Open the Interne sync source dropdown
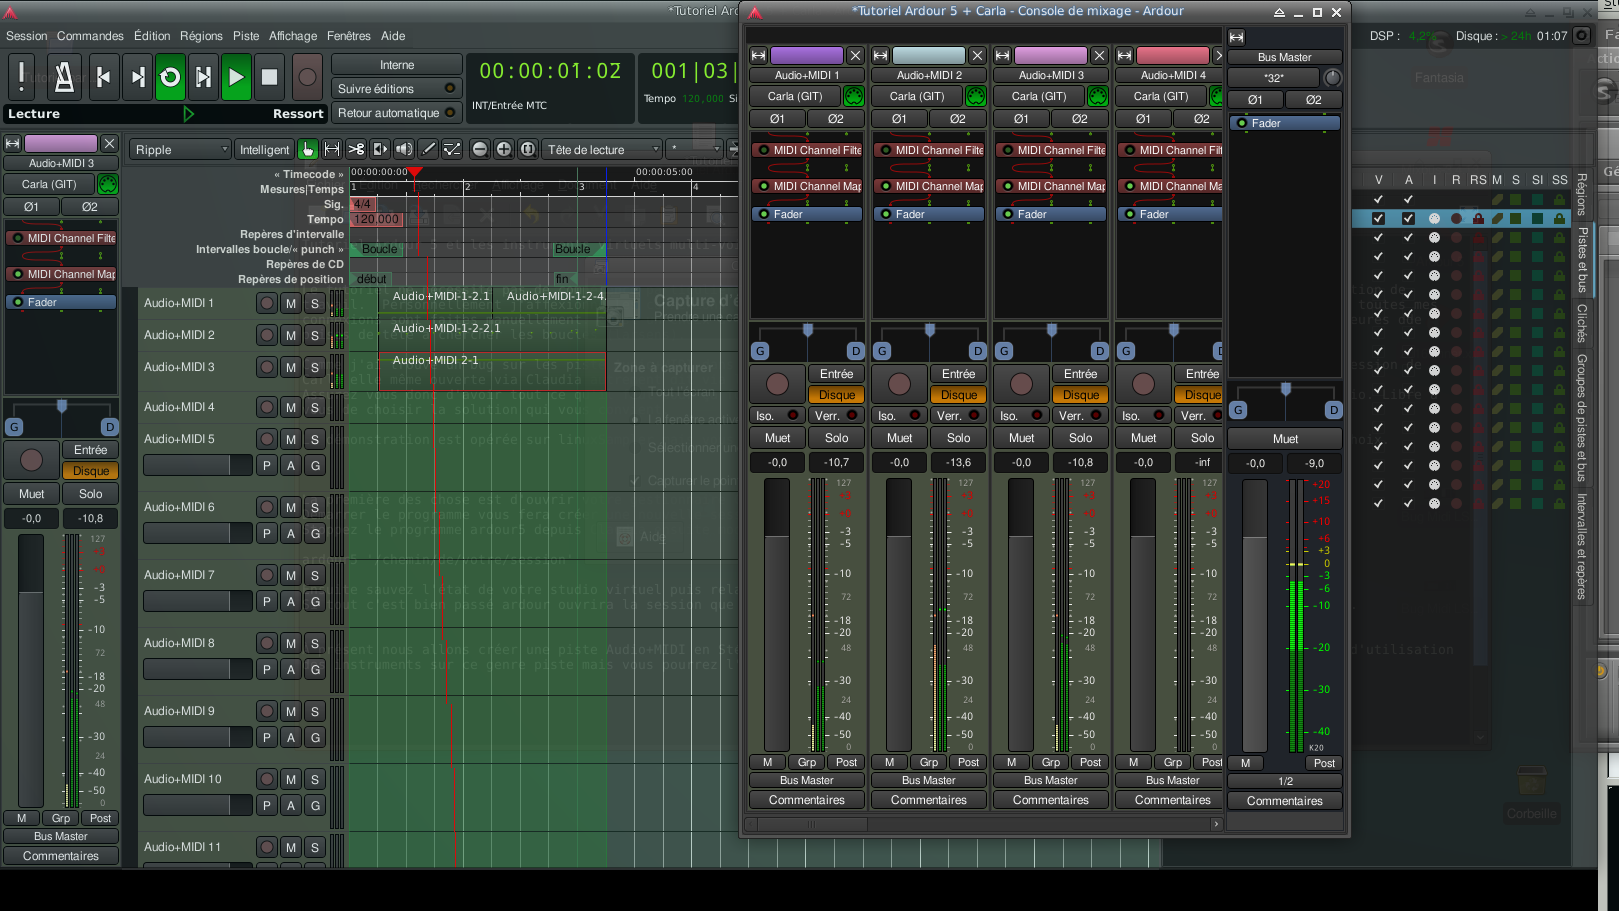Viewport: 1619px width, 911px height. point(396,65)
